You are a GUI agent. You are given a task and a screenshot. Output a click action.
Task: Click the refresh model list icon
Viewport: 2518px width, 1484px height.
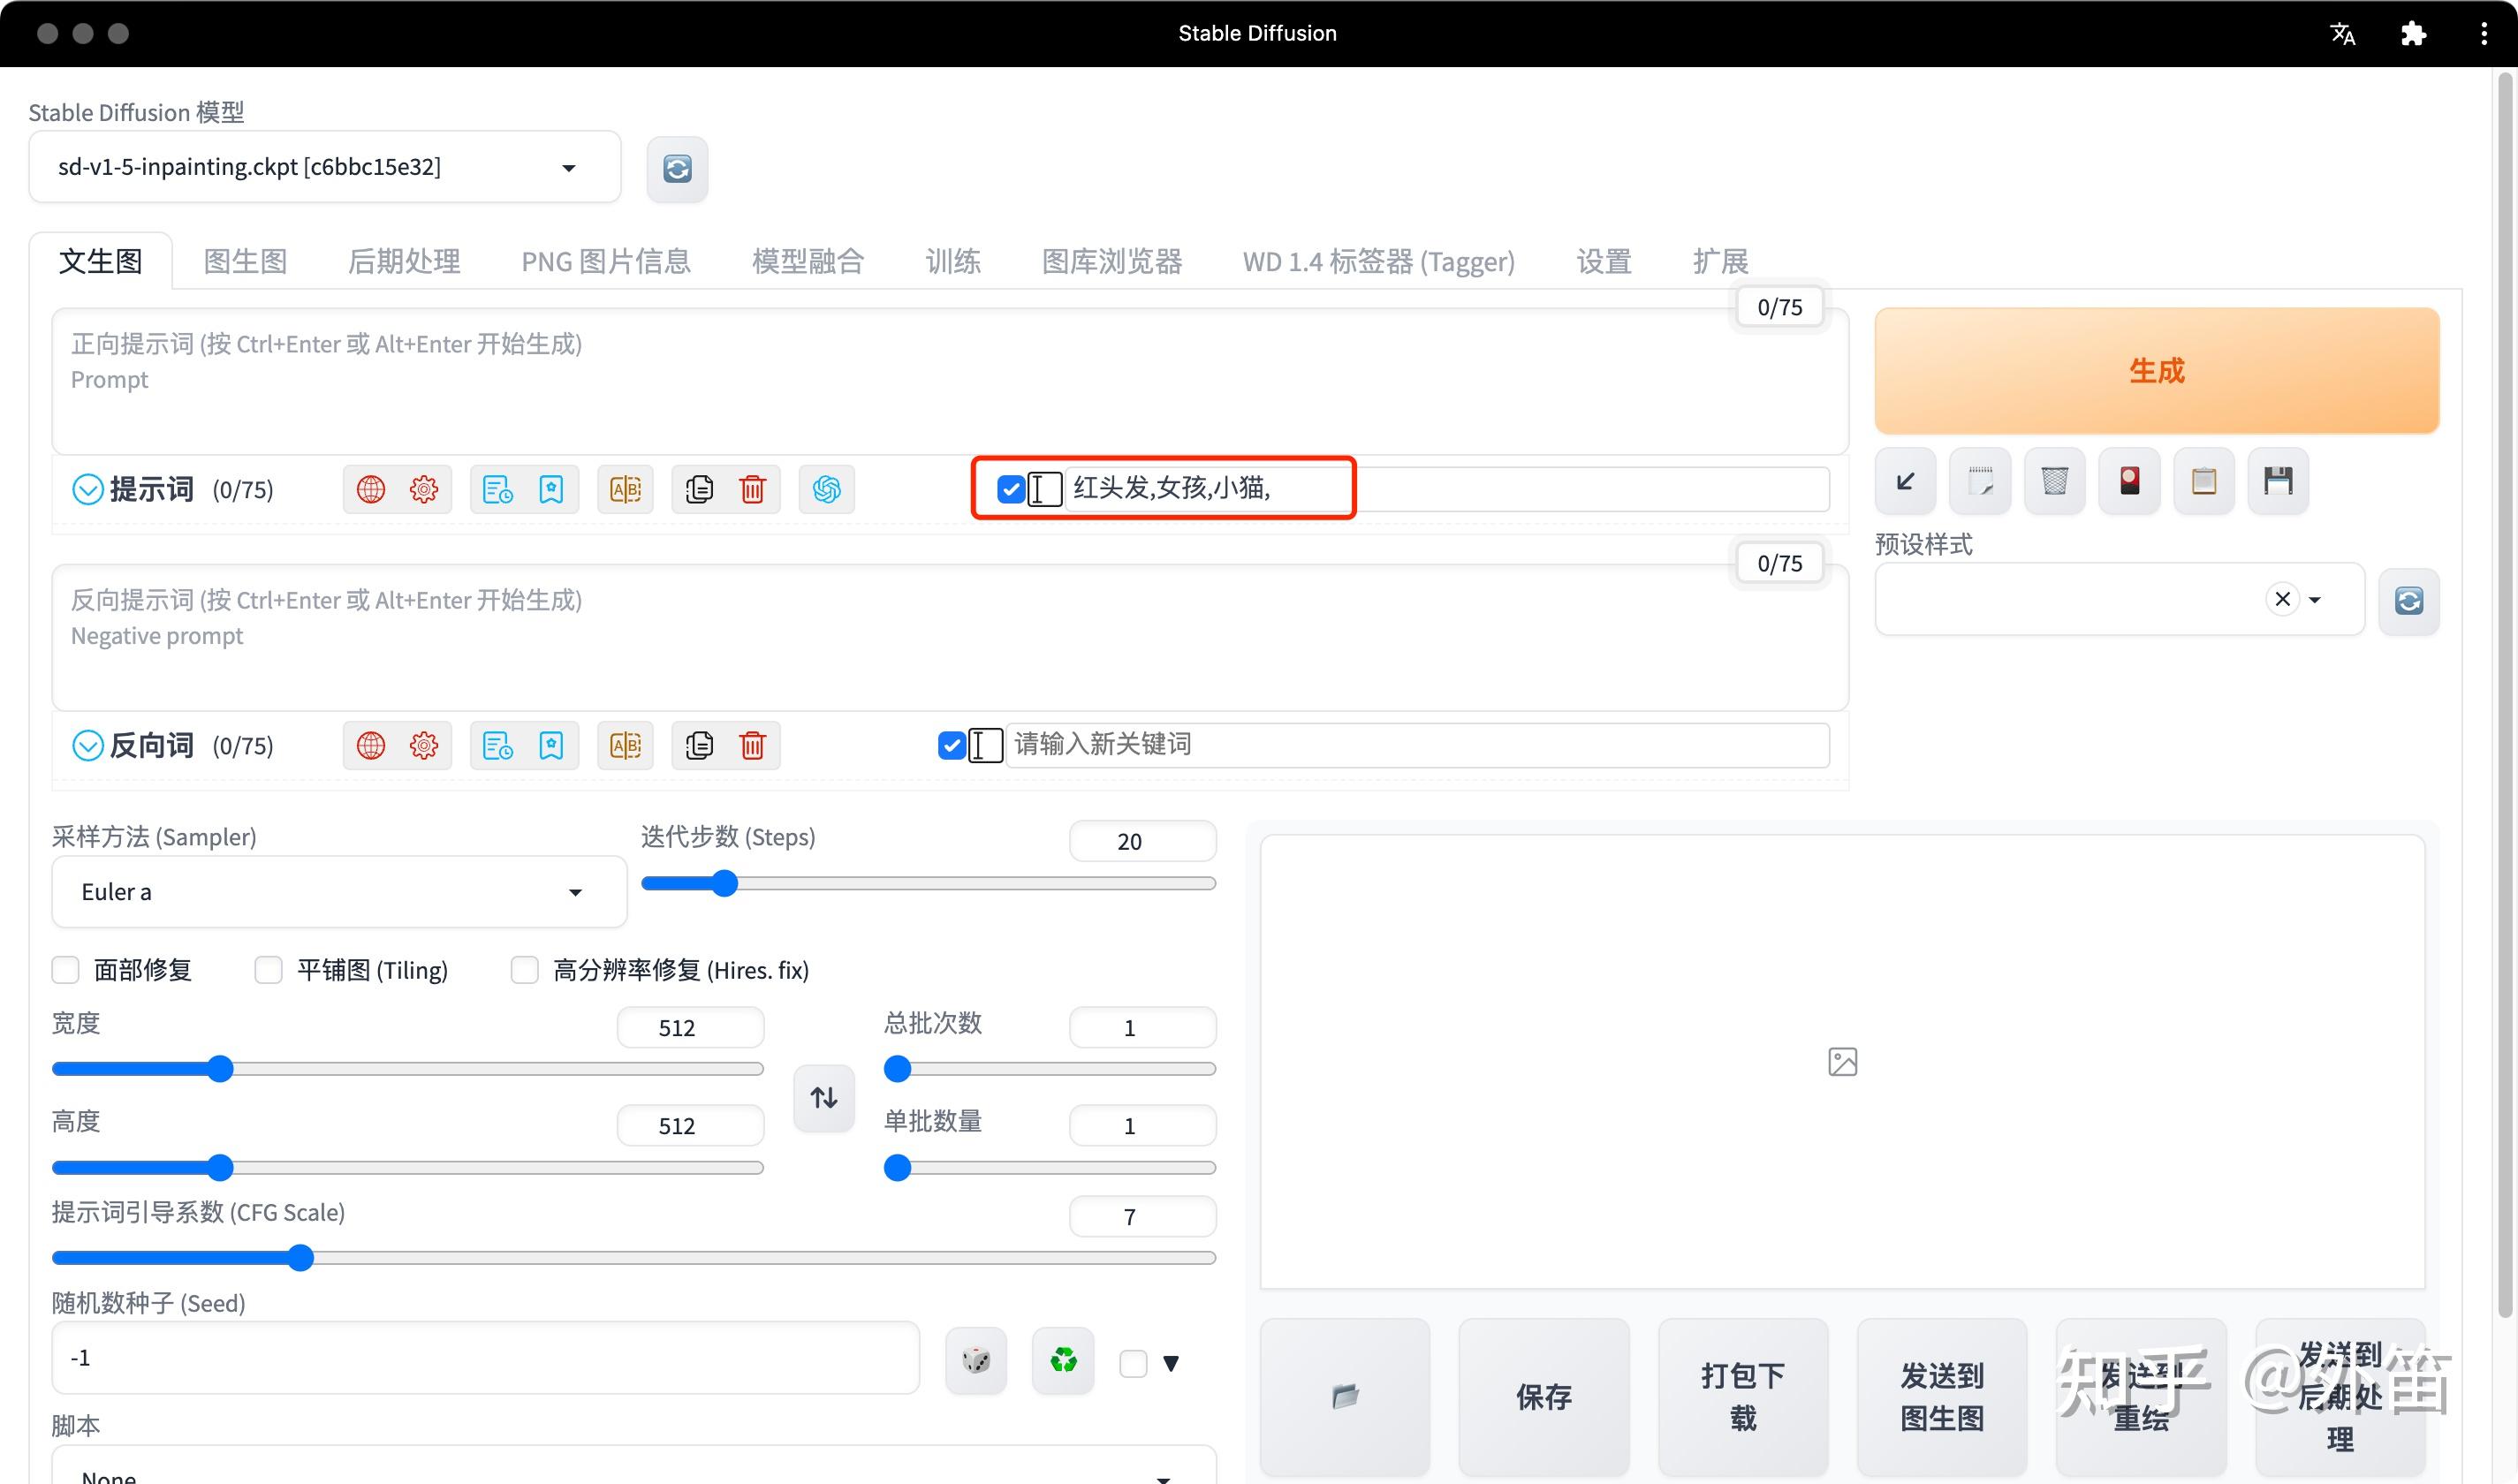click(677, 169)
